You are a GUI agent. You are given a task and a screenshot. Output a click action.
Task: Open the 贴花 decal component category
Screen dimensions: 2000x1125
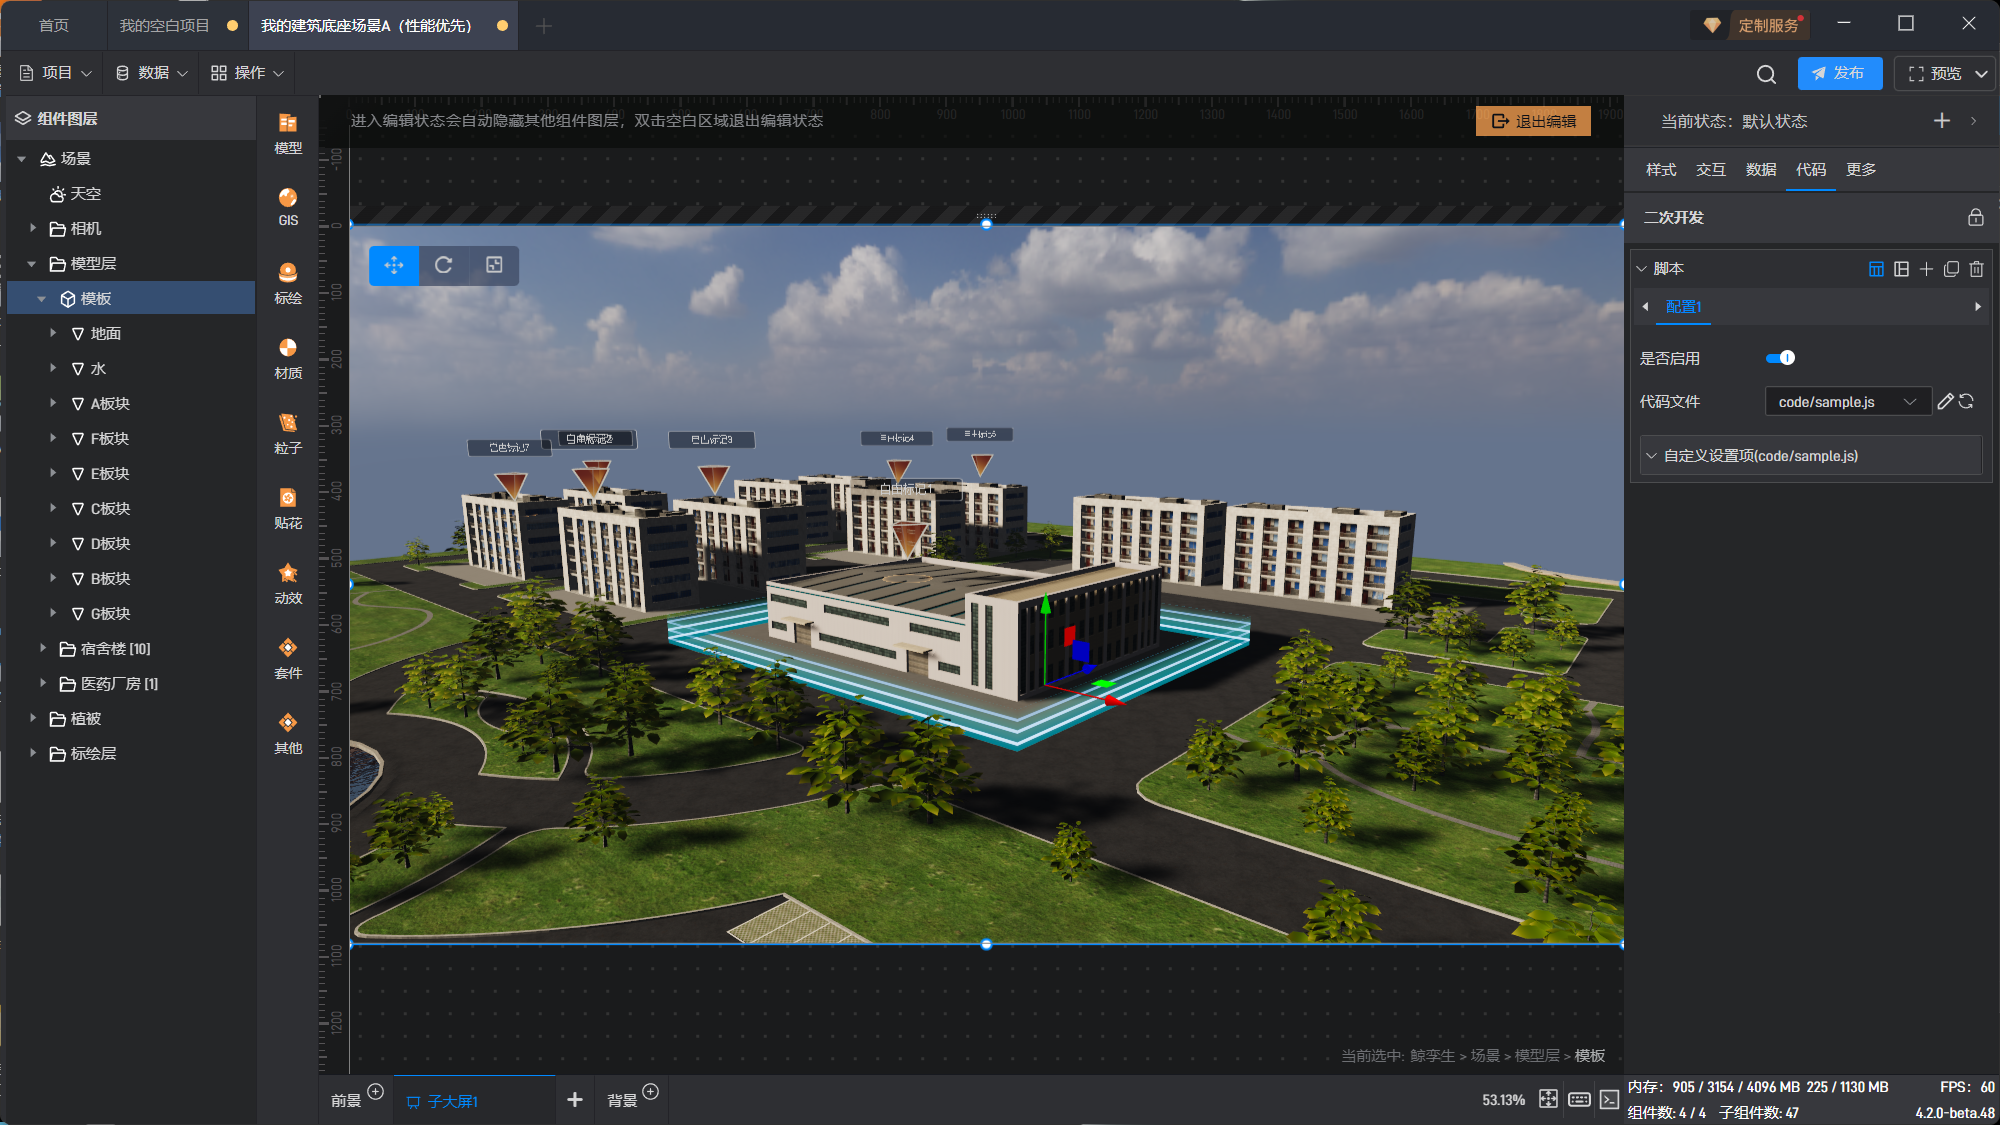coord(288,508)
